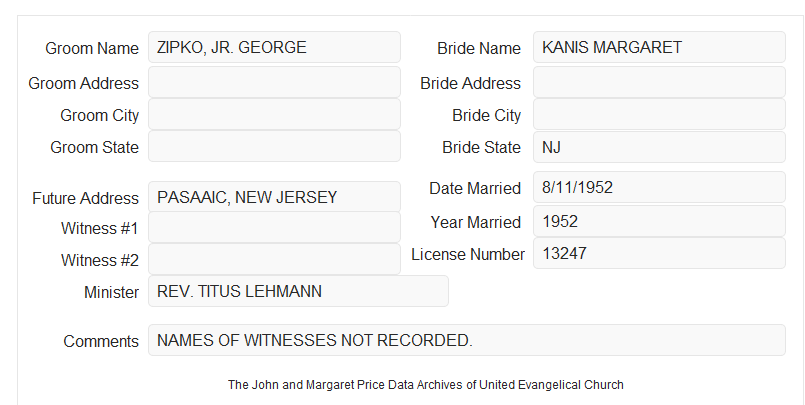
Task: Focus the Year Married field showing 1952
Action: tap(659, 221)
